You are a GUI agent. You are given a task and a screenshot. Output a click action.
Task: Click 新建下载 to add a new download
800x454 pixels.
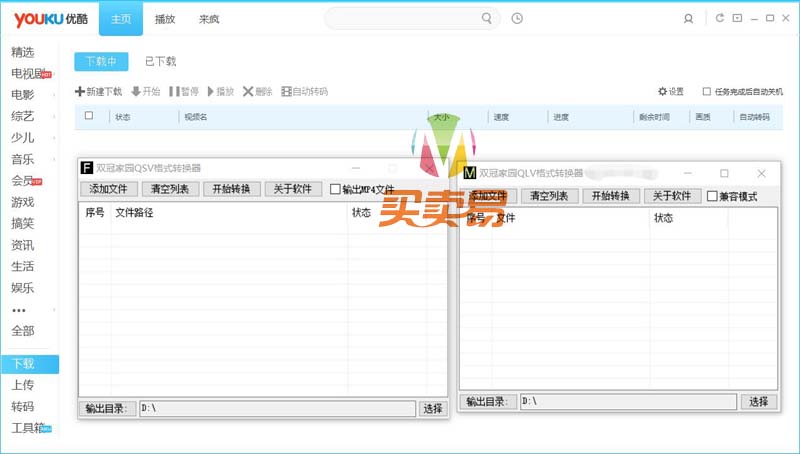click(x=98, y=91)
